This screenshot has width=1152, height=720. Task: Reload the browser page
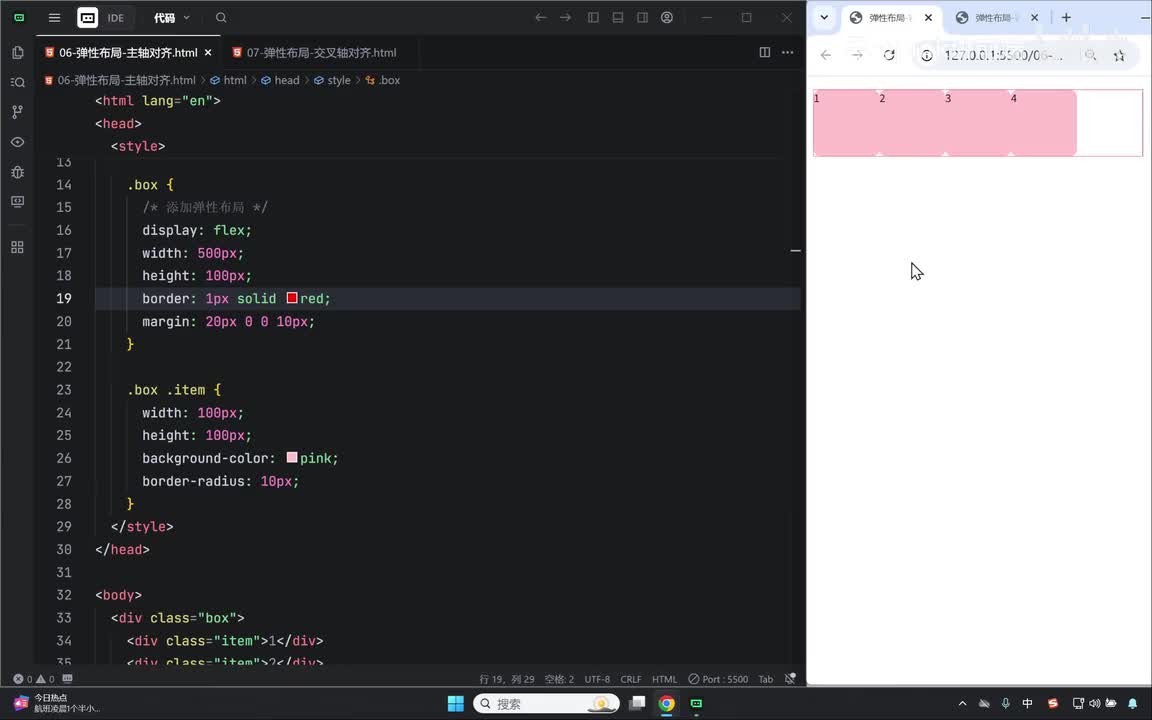[889, 55]
